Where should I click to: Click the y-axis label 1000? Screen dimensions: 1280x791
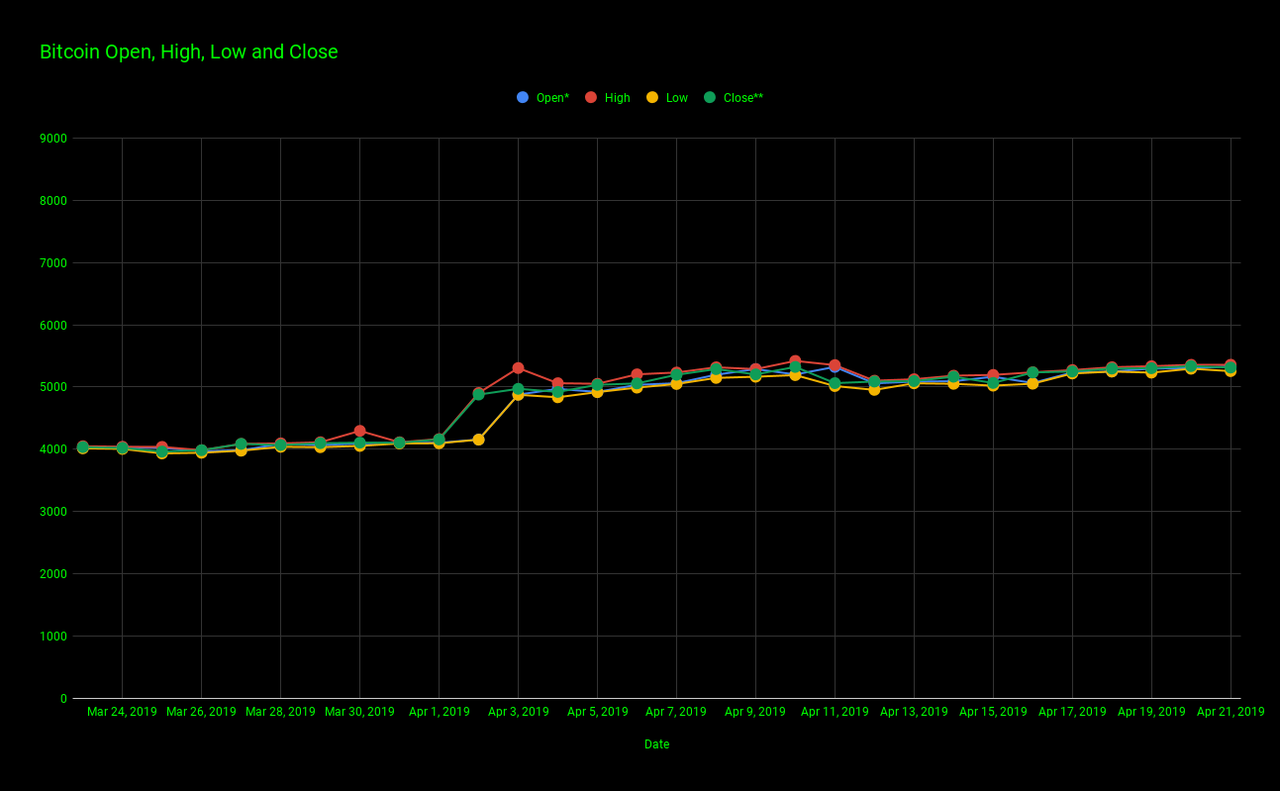55,636
